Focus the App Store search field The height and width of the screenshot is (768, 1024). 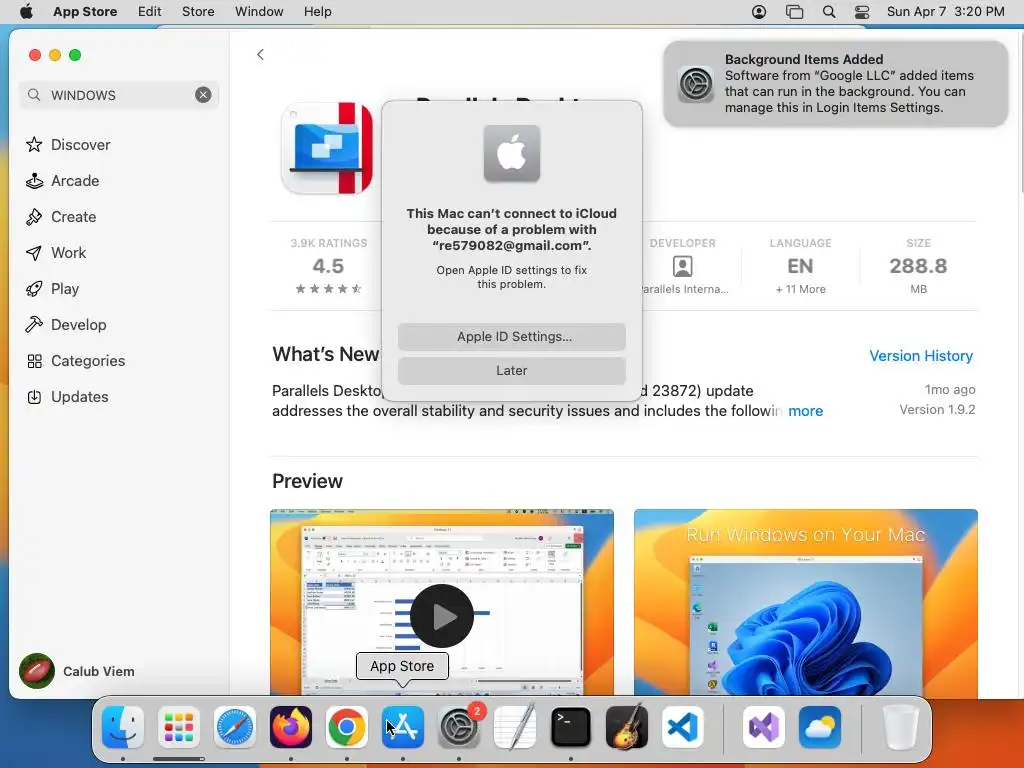(x=118, y=95)
